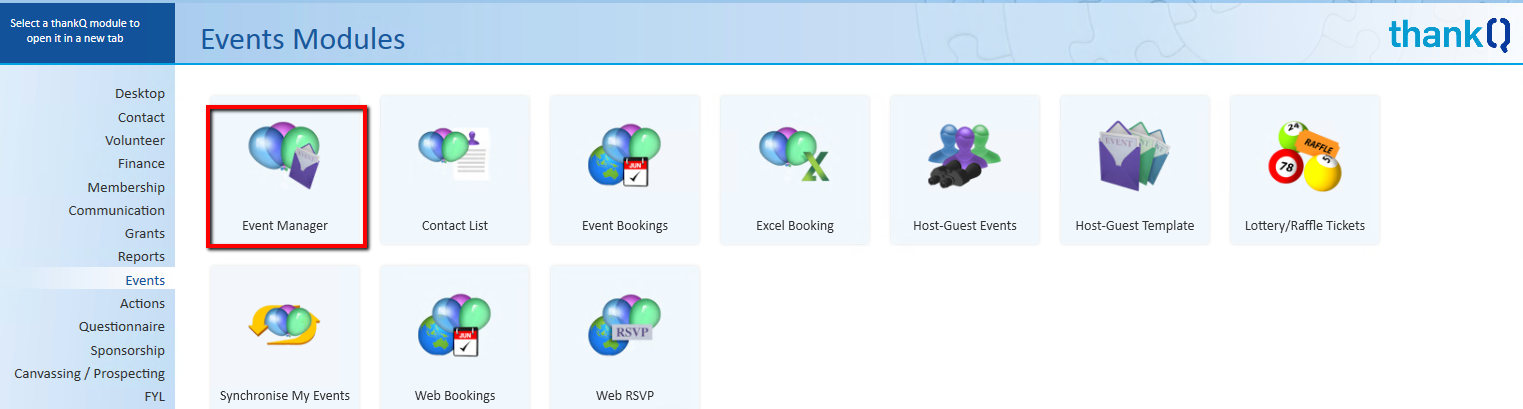Image resolution: width=1523 pixels, height=409 pixels.
Task: Select Contact in the module list
Action: (x=141, y=117)
